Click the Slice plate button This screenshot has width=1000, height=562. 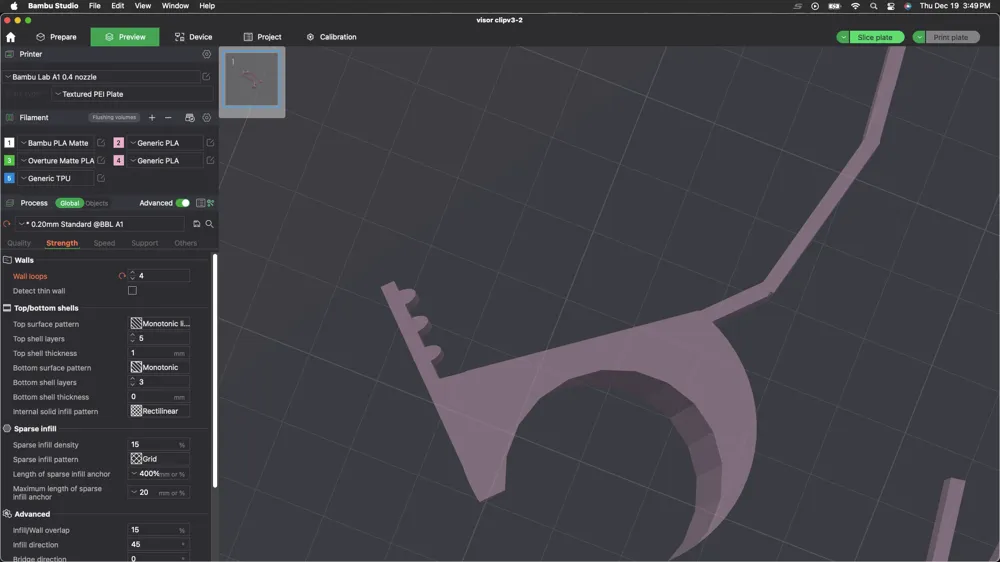coord(875,37)
